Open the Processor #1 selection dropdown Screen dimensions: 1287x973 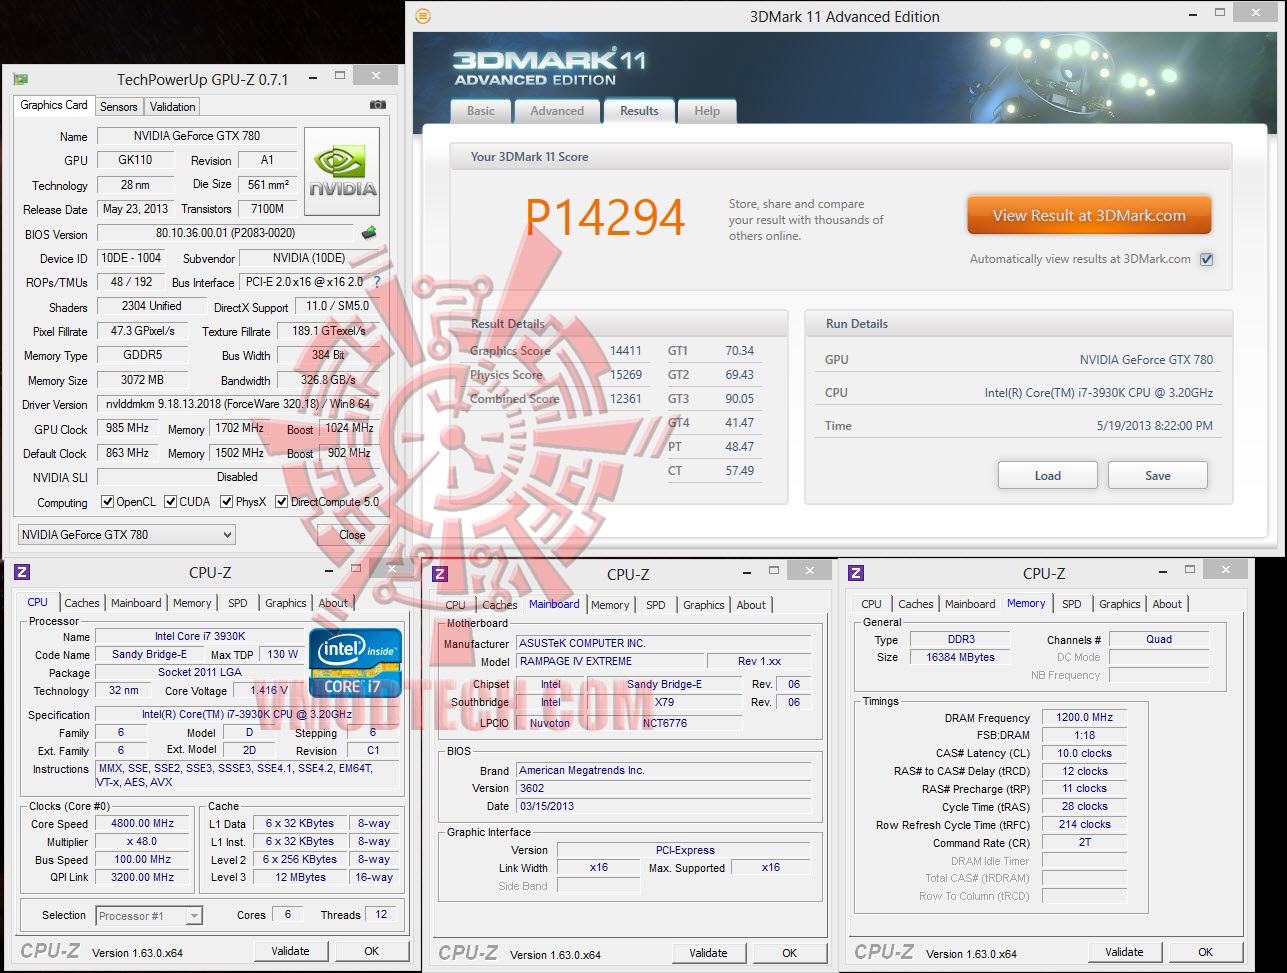[149, 915]
